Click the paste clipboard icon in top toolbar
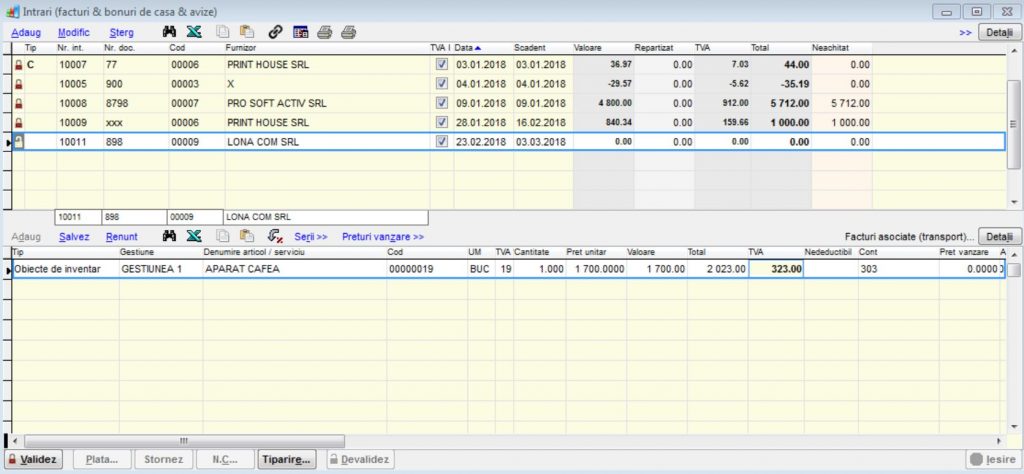 tap(246, 32)
